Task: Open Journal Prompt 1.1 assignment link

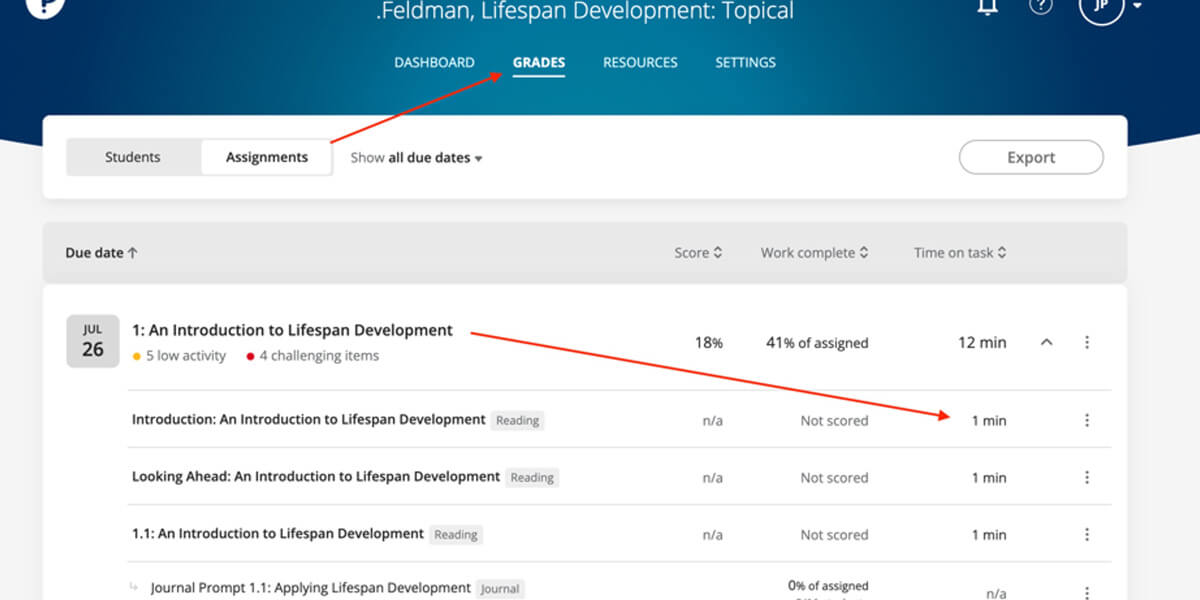Action: click(x=310, y=588)
